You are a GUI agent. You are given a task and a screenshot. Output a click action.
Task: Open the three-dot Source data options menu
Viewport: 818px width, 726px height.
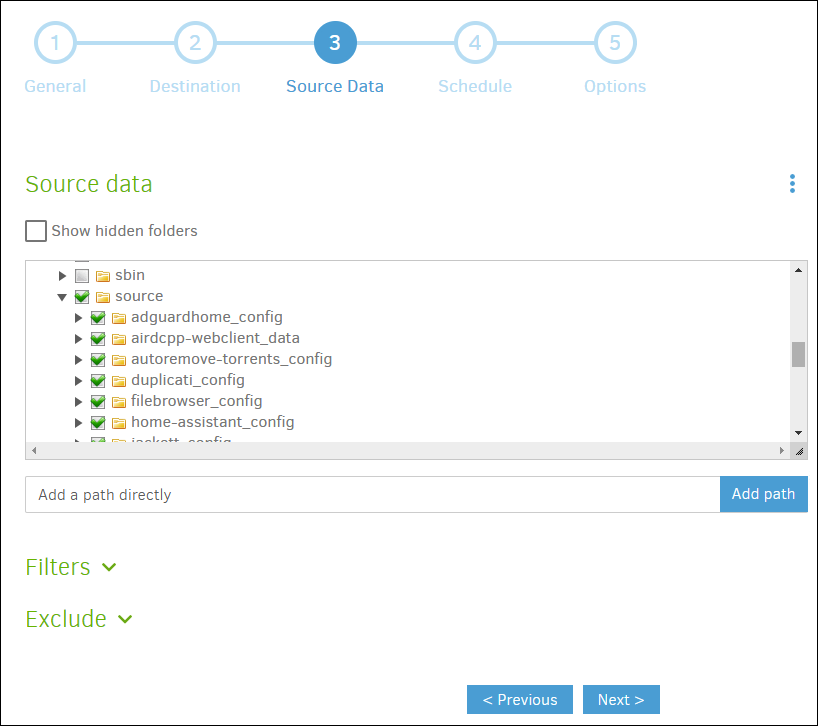click(792, 184)
